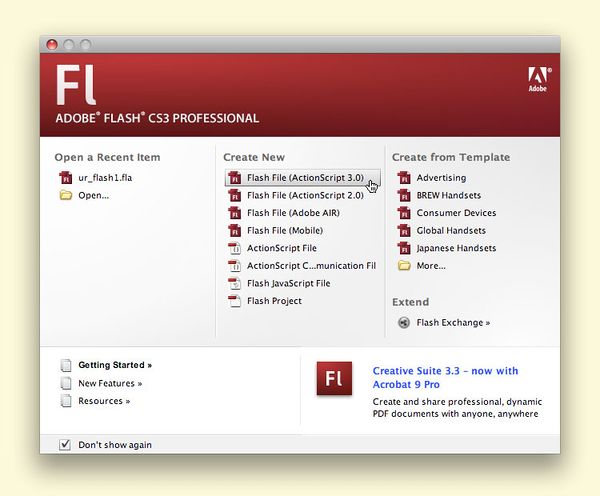The image size is (600, 496).
Task: Toggle the Don't show again checkbox
Action: click(65, 444)
